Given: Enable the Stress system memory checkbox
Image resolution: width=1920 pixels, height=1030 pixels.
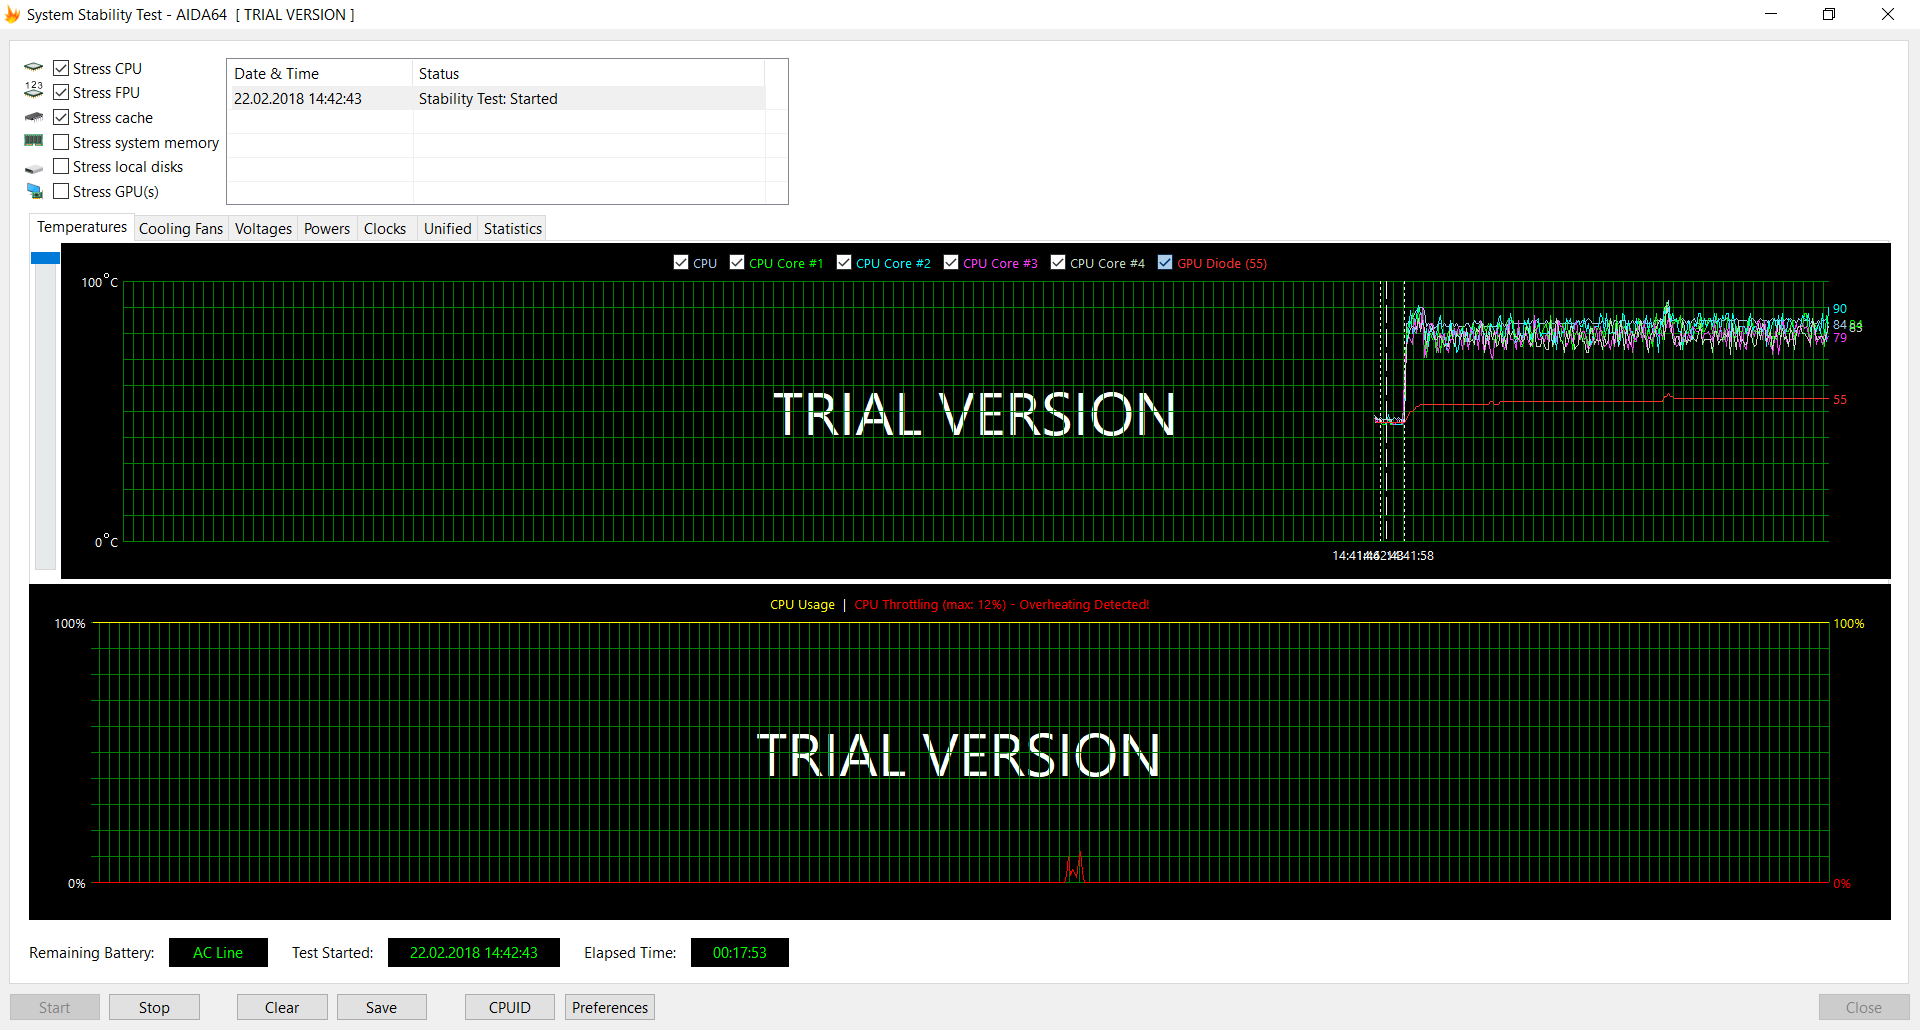Looking at the screenshot, I should 61,142.
